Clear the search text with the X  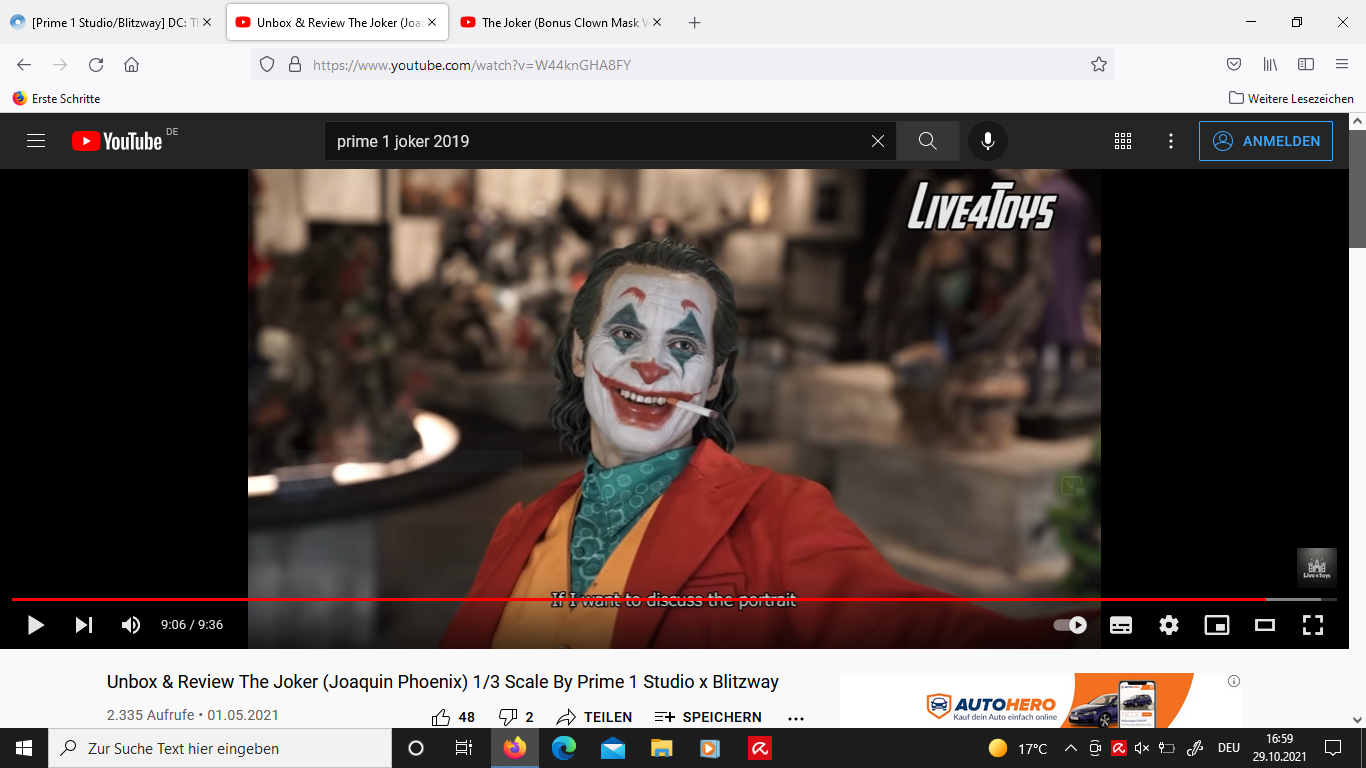coord(878,141)
